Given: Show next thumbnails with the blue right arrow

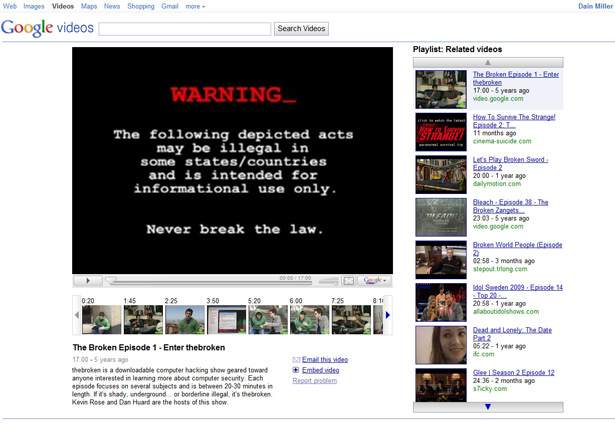Looking at the screenshot, I should pos(388,315).
